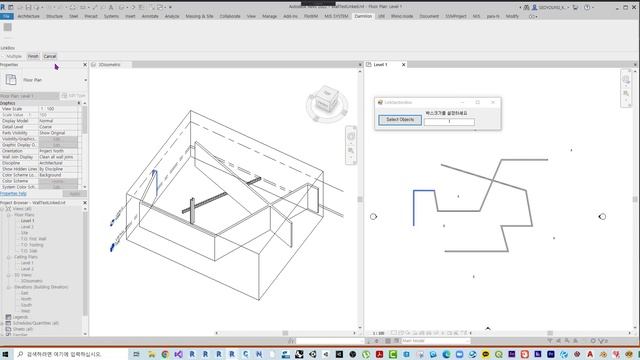Screen dimensions: 640x360
Task: Click the Schedules/Quantities icon in browser
Action: pos(8,323)
